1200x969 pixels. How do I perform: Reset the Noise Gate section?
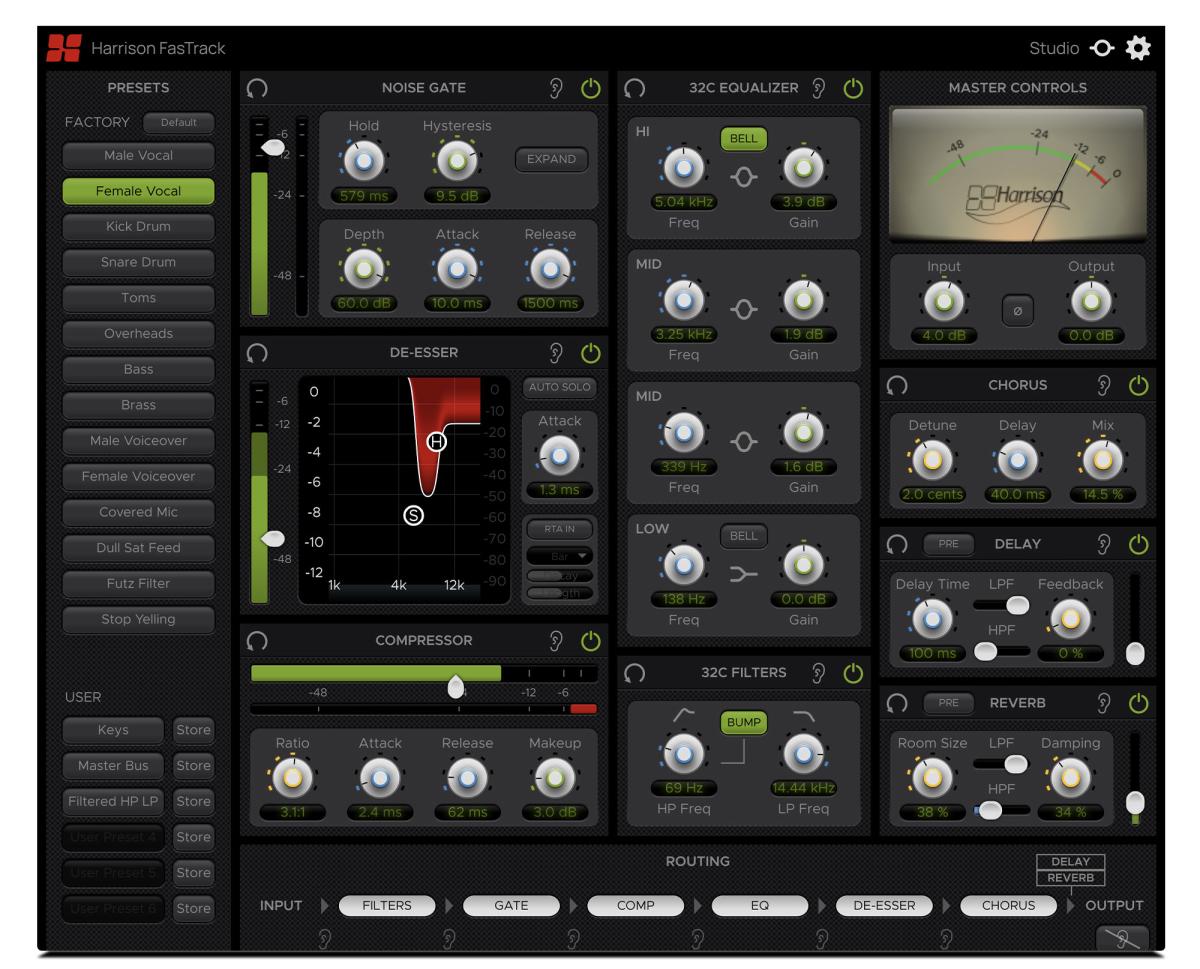pyautogui.click(x=257, y=89)
